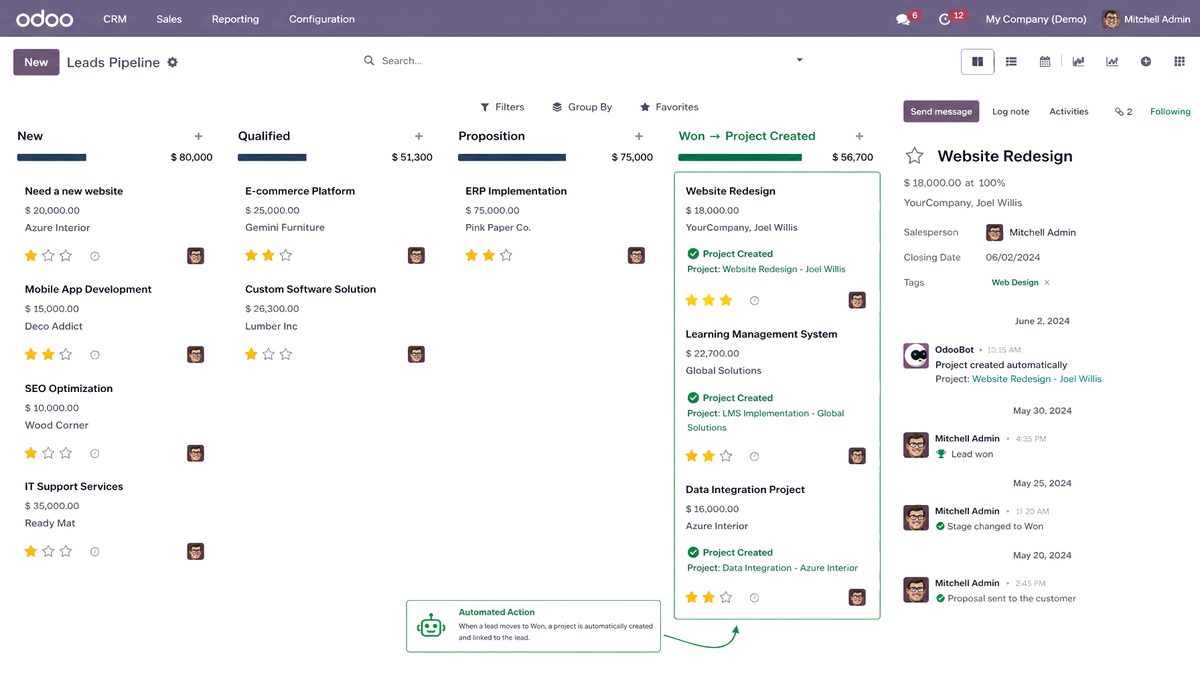Switch to the List view icon
The width and height of the screenshot is (1200, 685).
[1011, 62]
